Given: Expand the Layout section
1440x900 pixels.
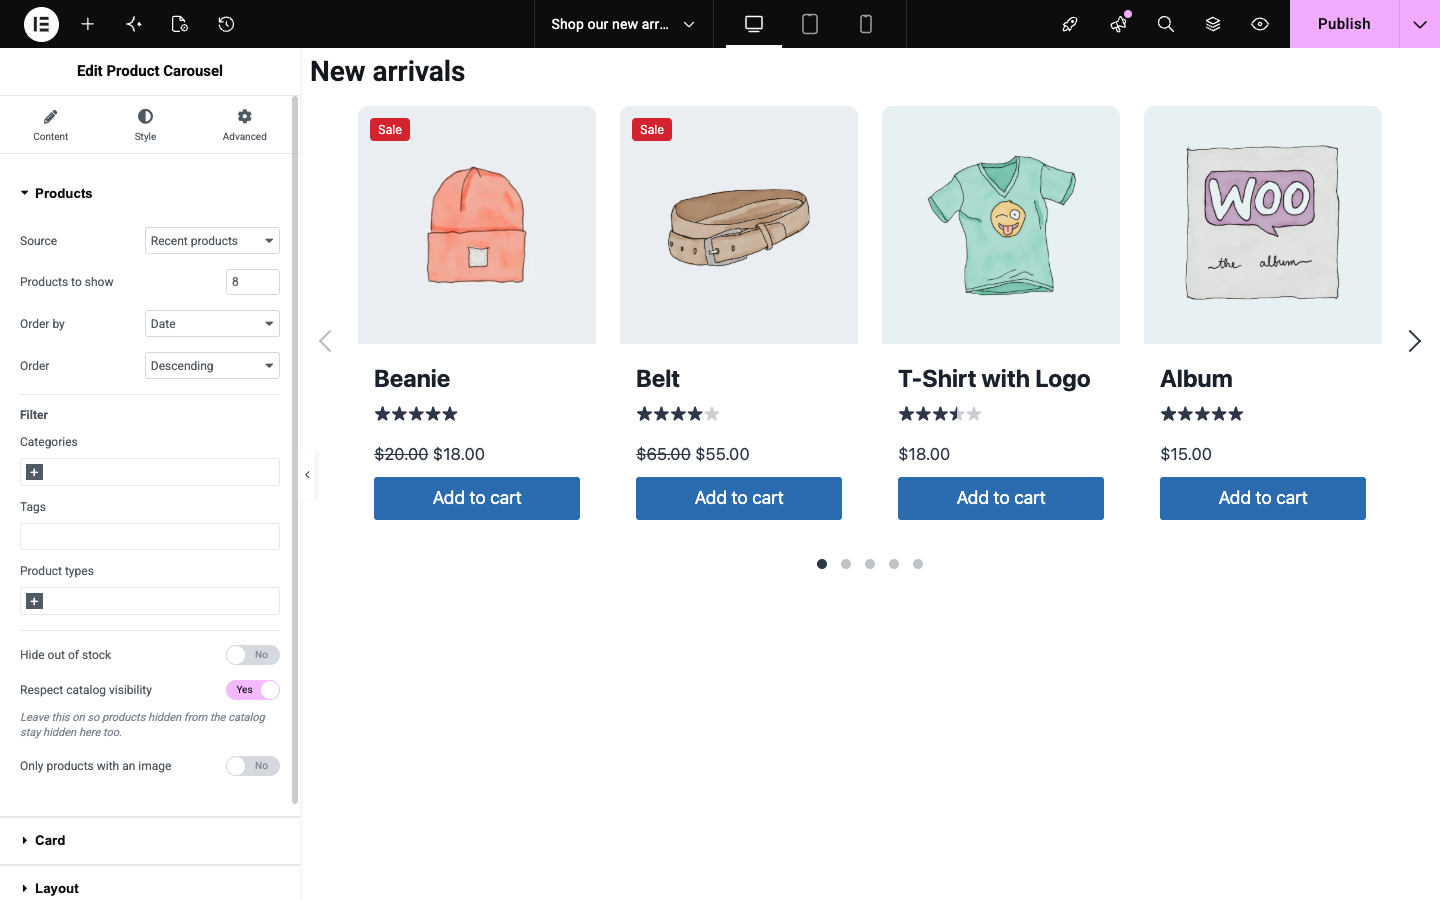Looking at the screenshot, I should pos(150,887).
